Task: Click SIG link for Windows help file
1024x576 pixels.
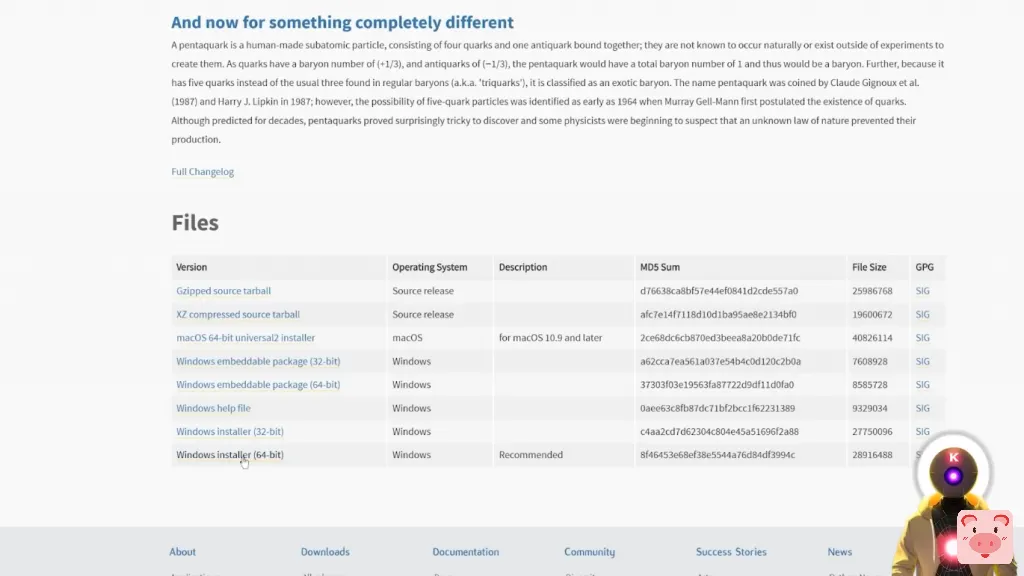Action: point(922,408)
